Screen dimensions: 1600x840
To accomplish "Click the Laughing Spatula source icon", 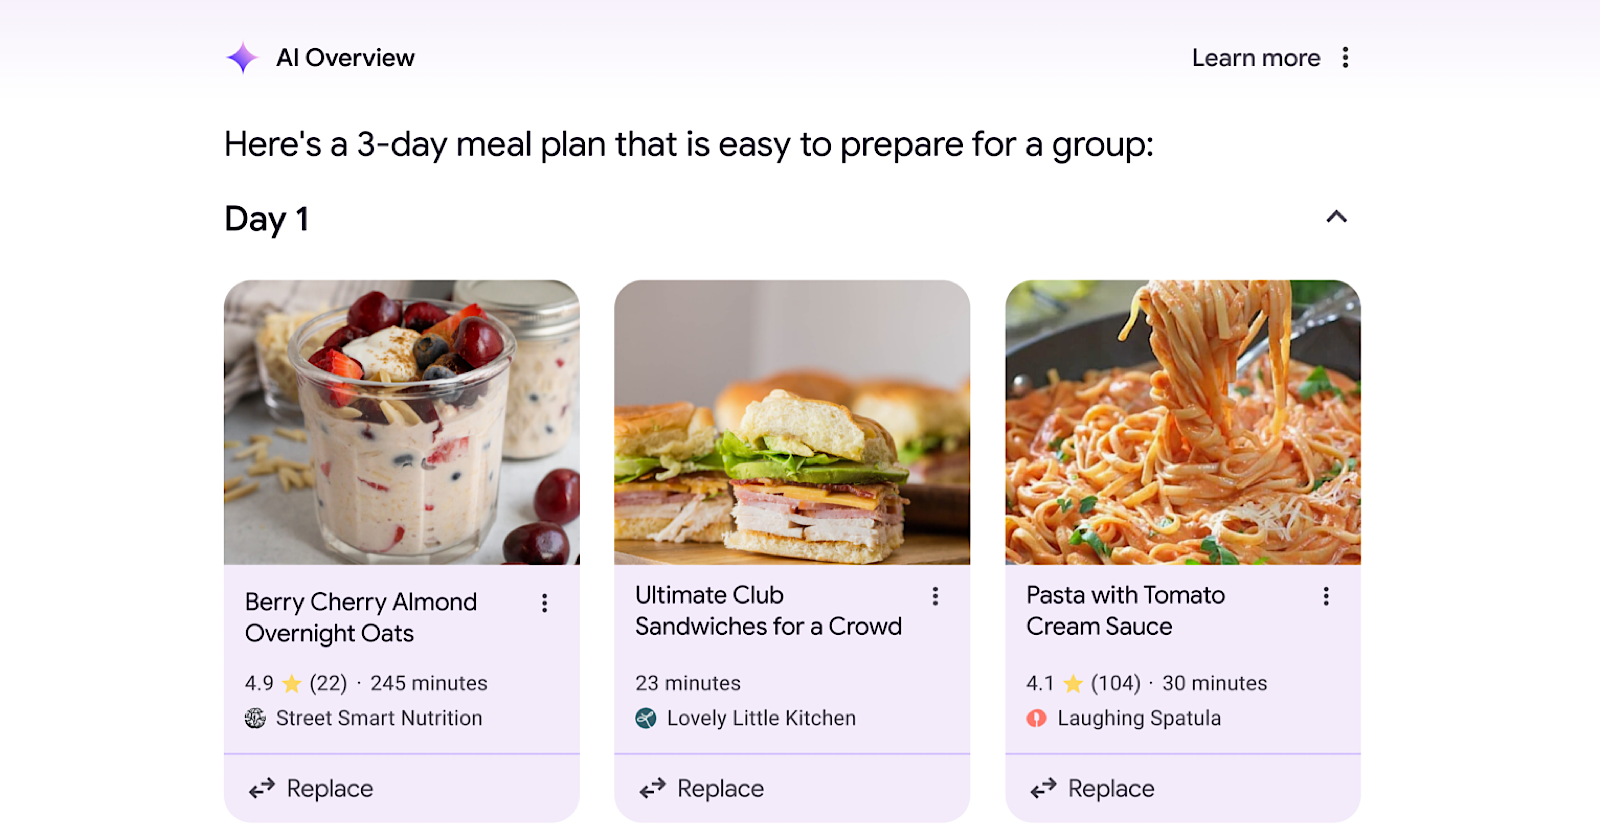I will (1034, 718).
